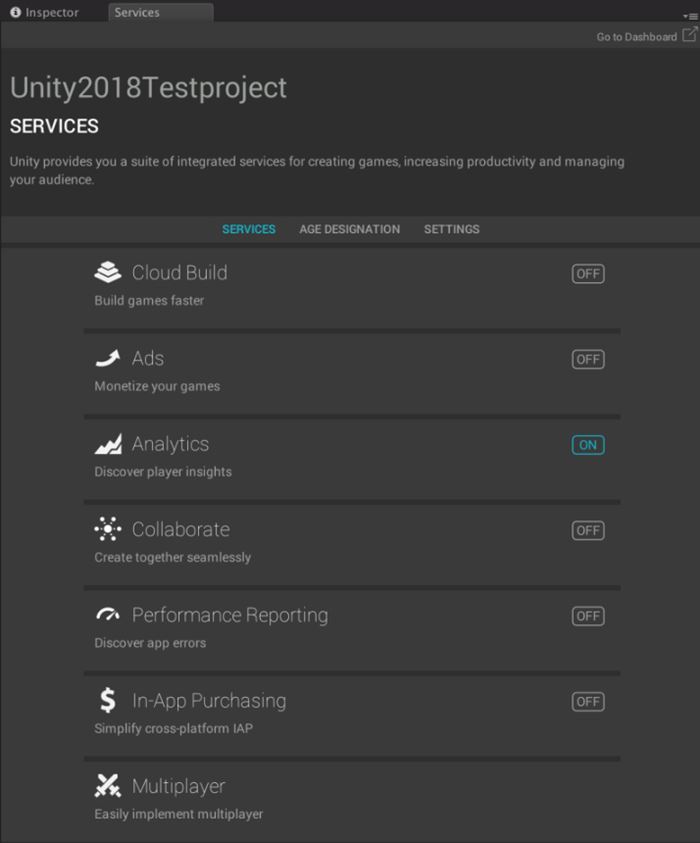Turn on the Ads service toggle

tap(588, 359)
